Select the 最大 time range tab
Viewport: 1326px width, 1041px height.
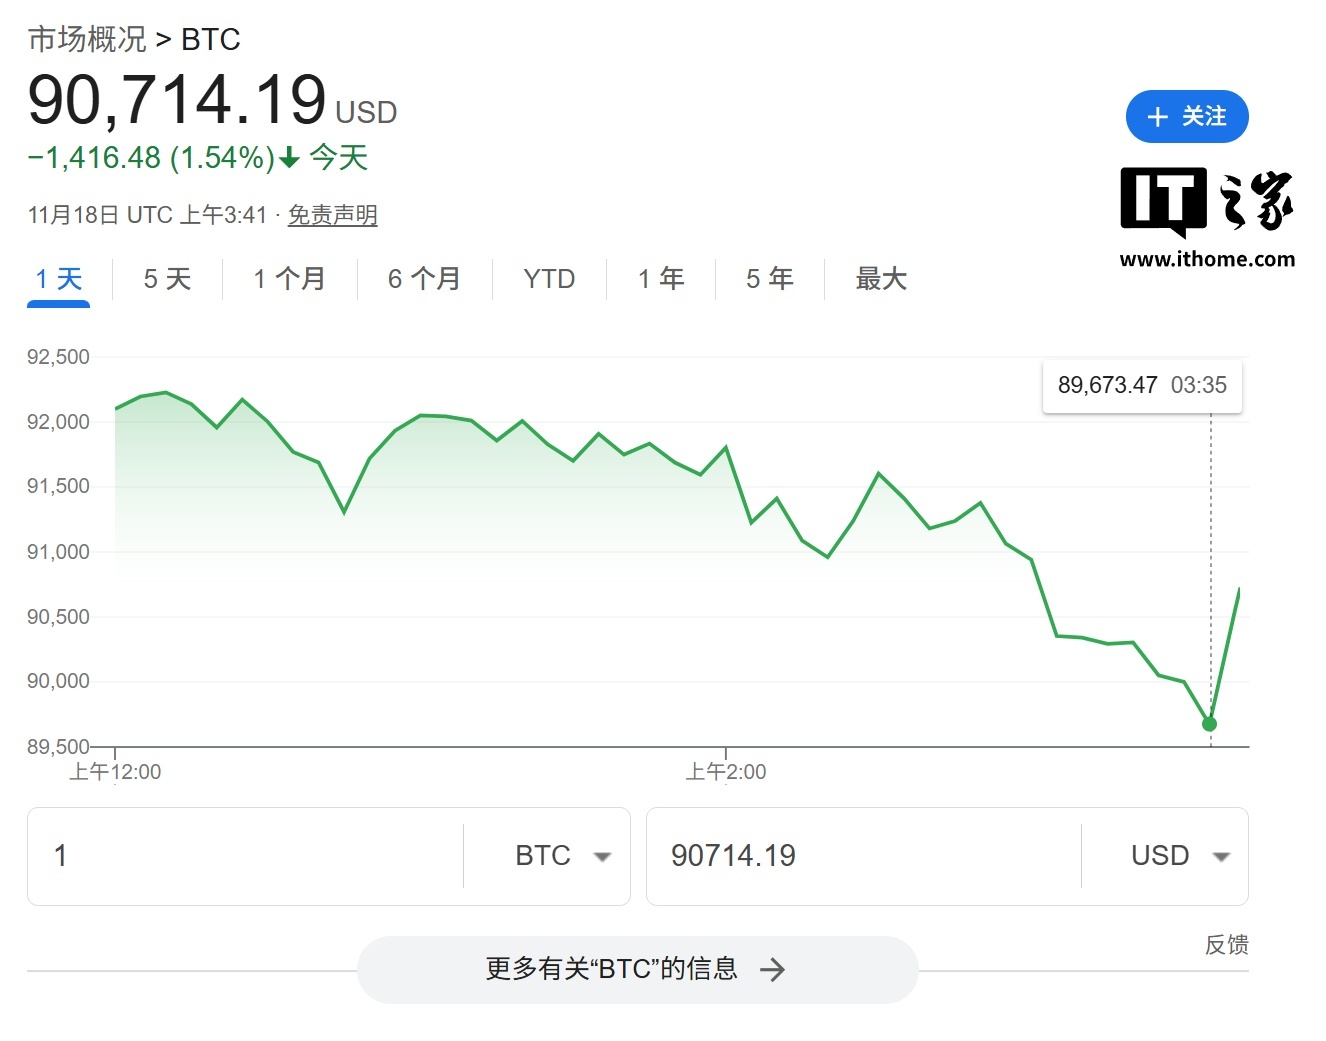[x=880, y=279]
